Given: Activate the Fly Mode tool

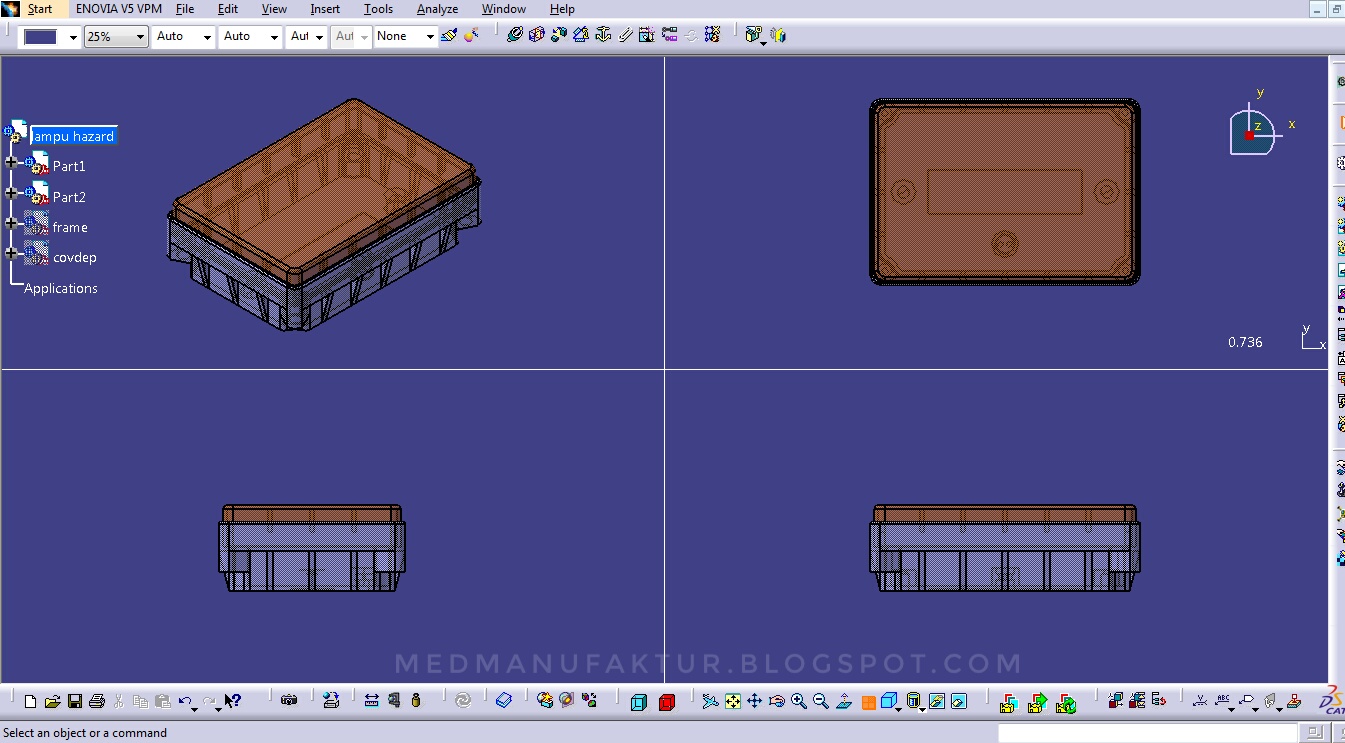Looking at the screenshot, I should [710, 700].
